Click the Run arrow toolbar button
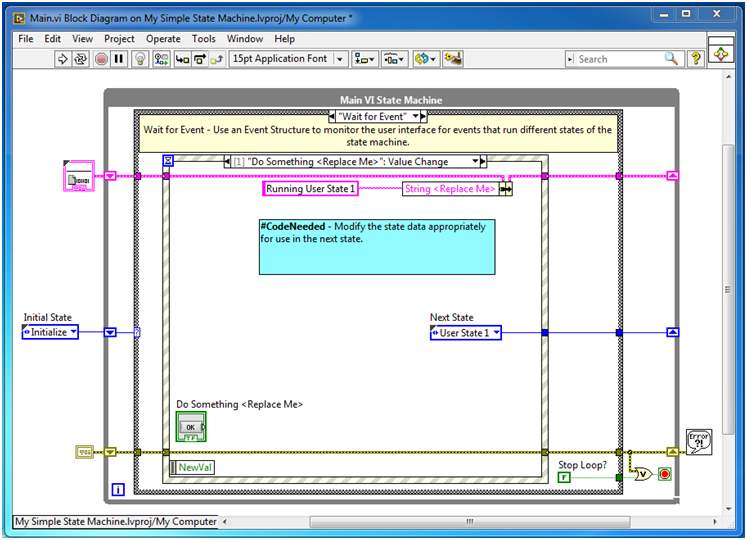747x540 pixels. [63, 59]
